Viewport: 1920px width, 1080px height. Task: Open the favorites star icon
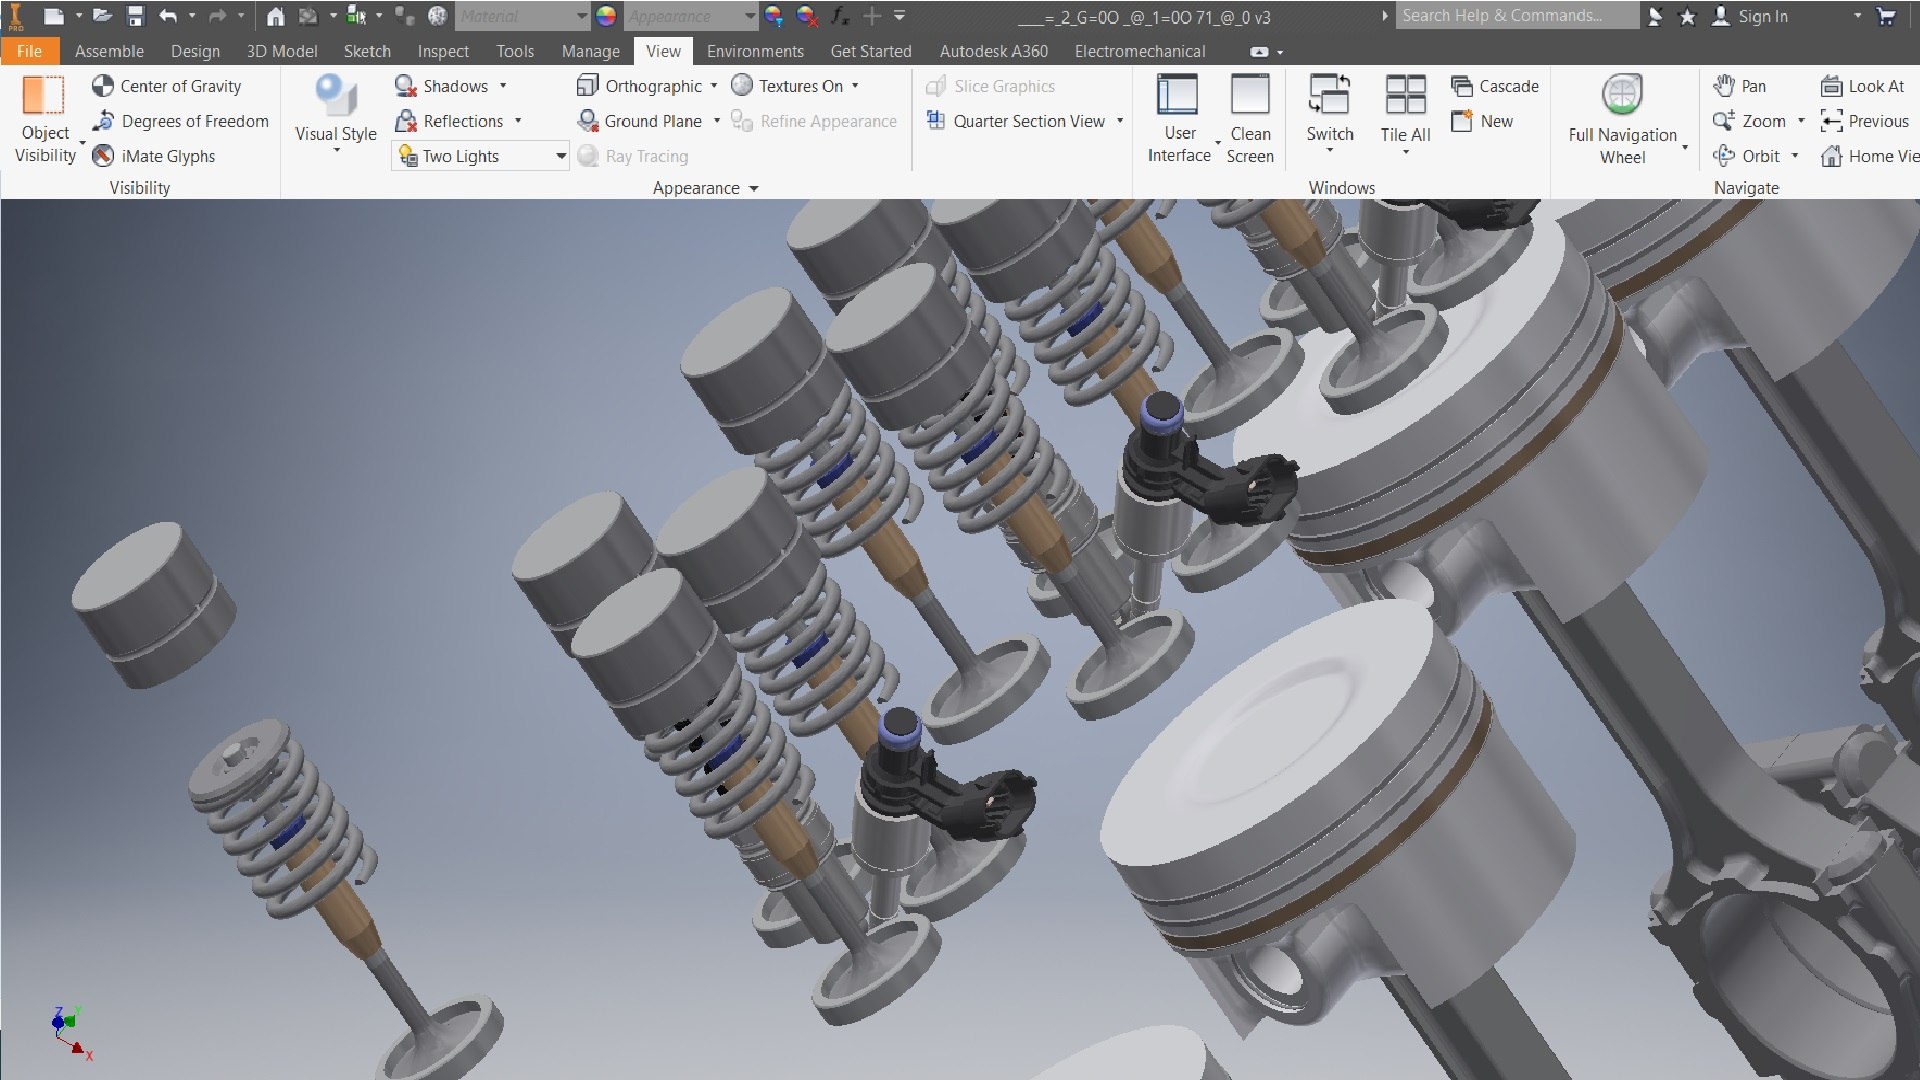[x=1687, y=16]
